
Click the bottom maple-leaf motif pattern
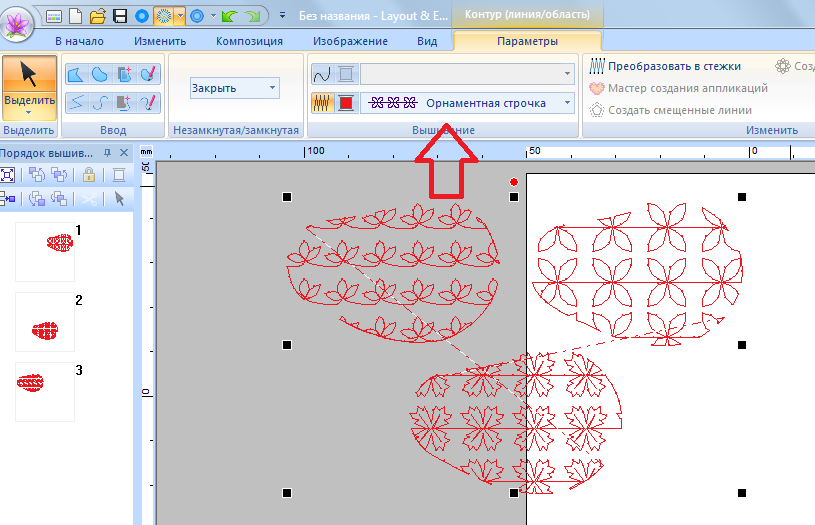click(516, 422)
